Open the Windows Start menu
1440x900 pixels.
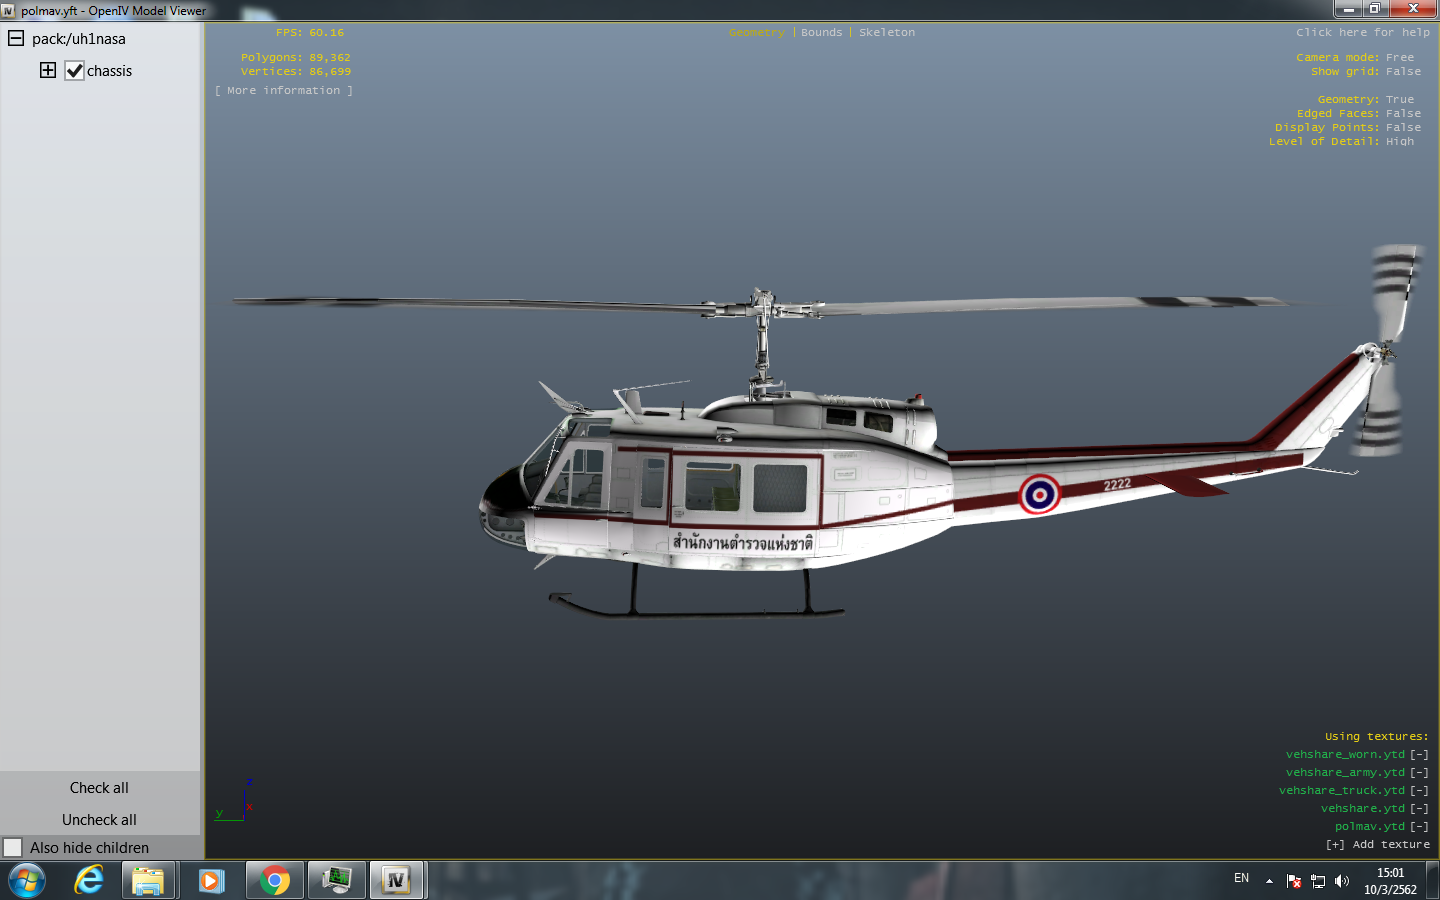point(27,881)
